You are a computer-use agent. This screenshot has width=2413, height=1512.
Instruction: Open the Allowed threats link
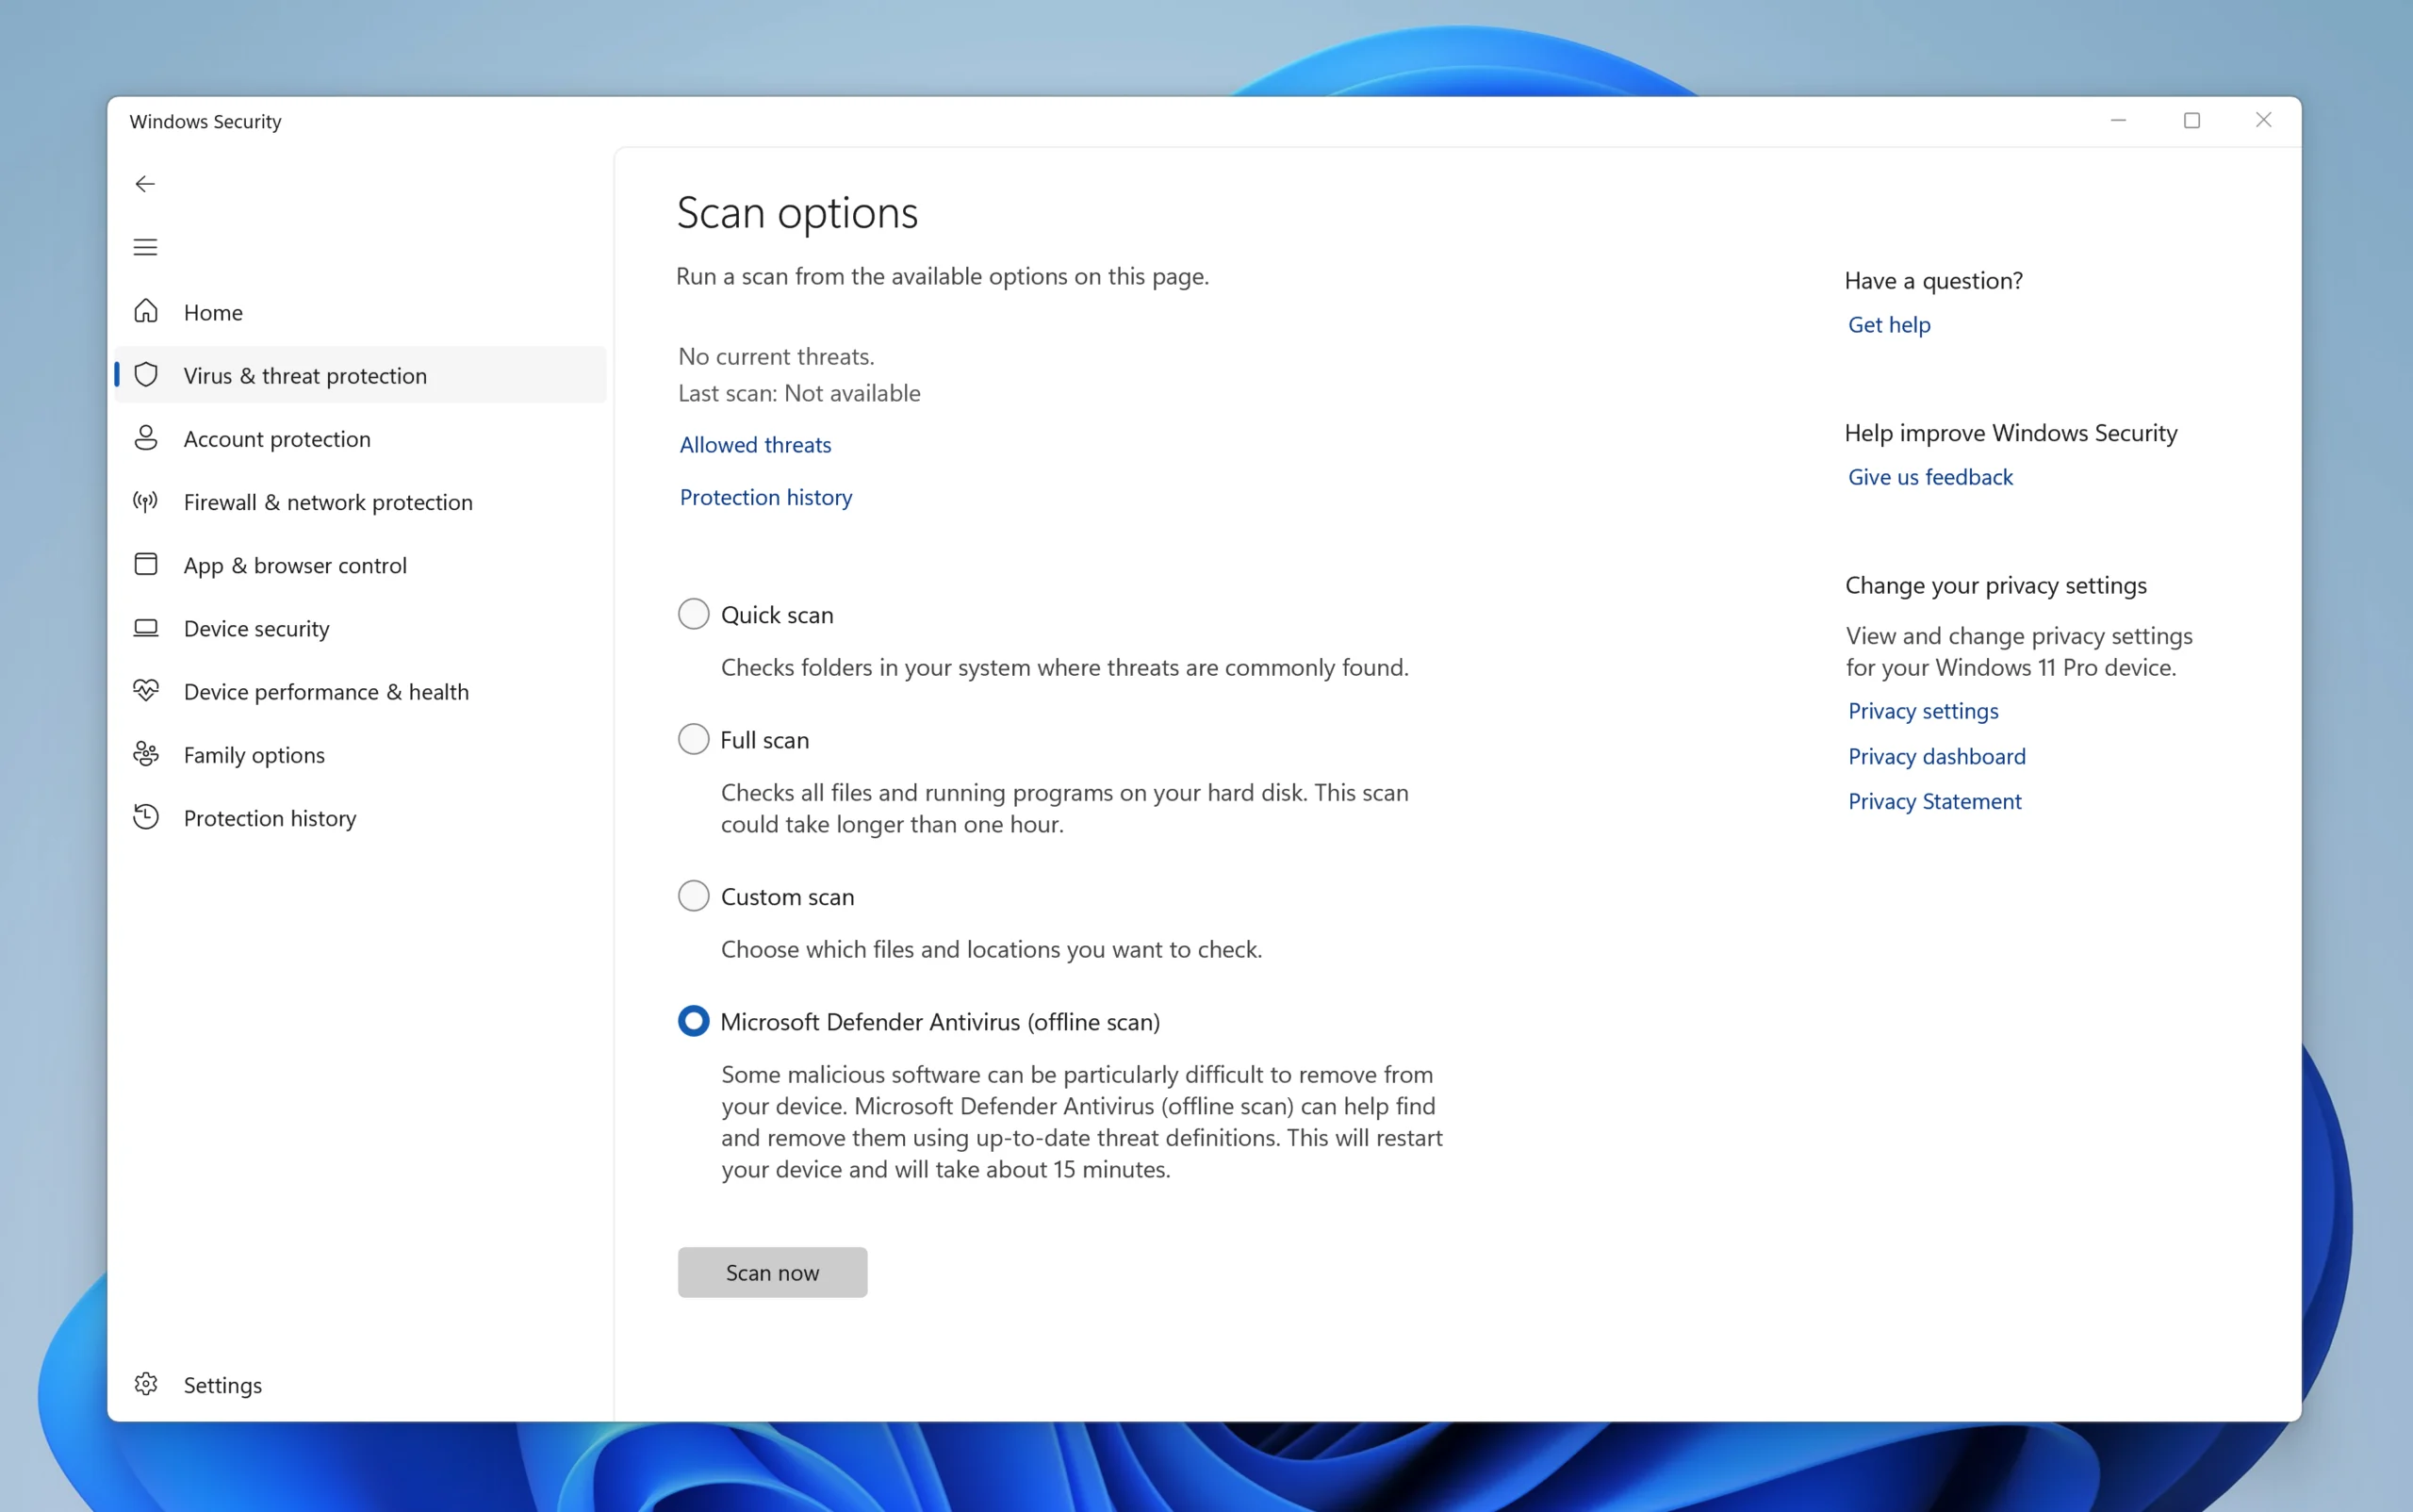click(x=755, y=445)
